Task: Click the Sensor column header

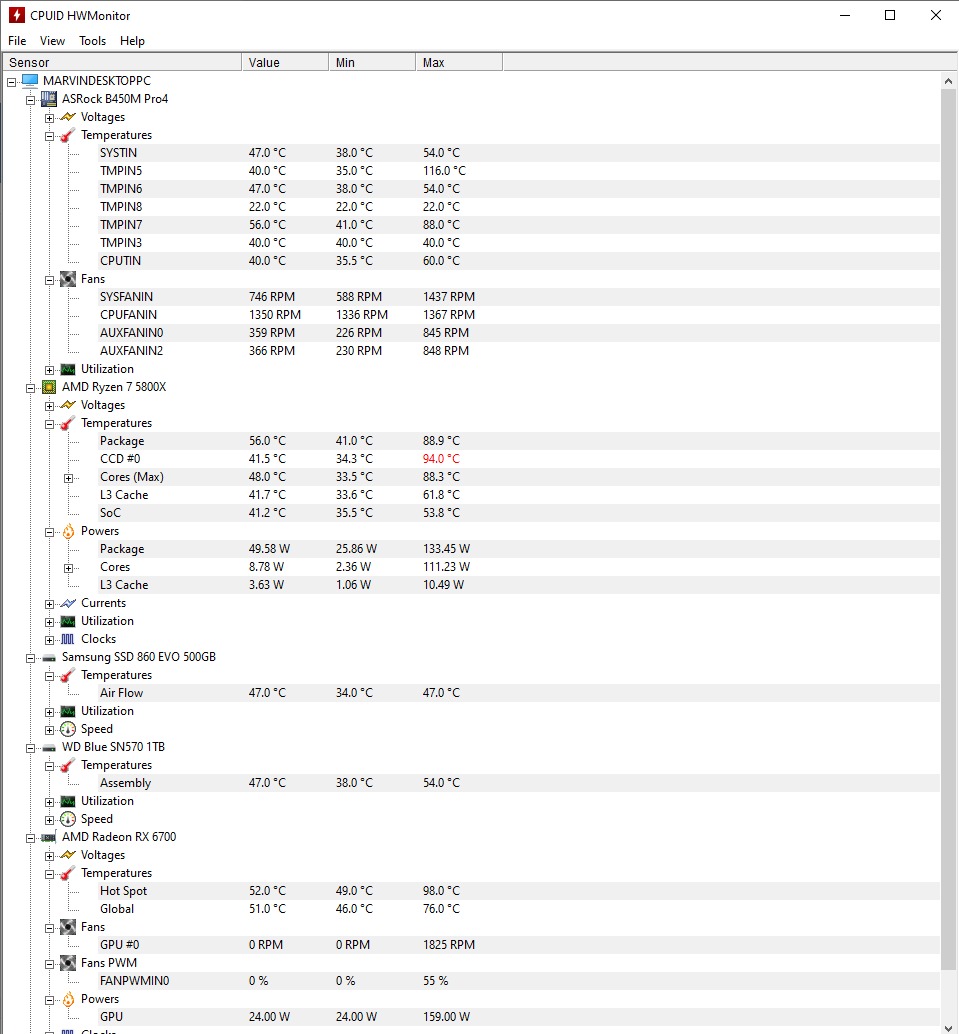Action: point(123,63)
